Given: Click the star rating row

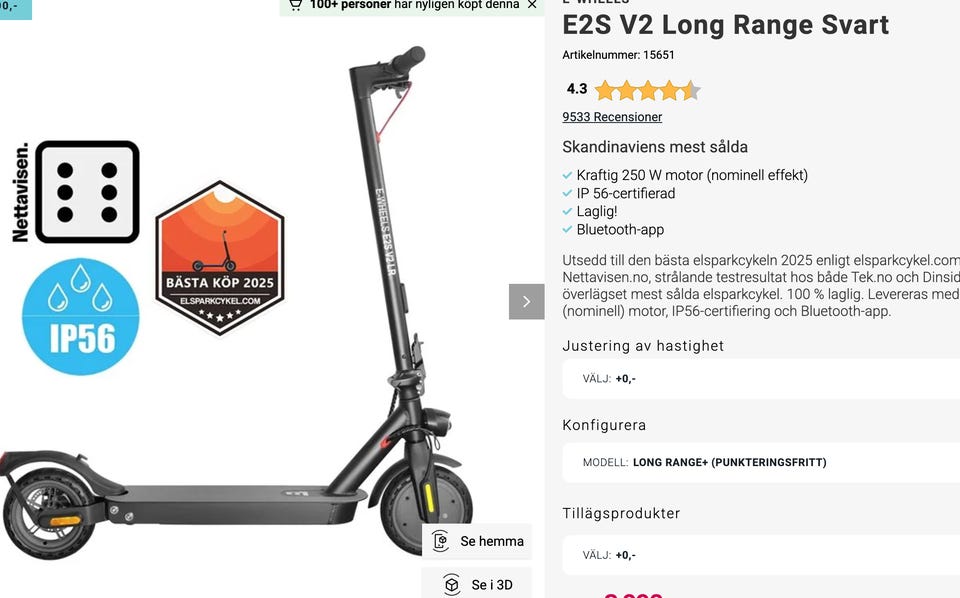Looking at the screenshot, I should tap(648, 90).
